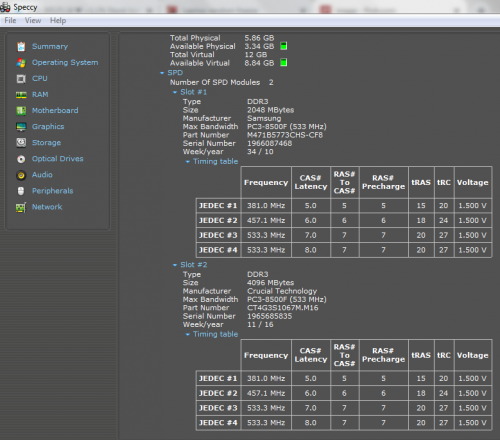Screen dimensions: 500x440
Task: Select the RAM module icon
Action: pyautogui.click(x=21, y=95)
